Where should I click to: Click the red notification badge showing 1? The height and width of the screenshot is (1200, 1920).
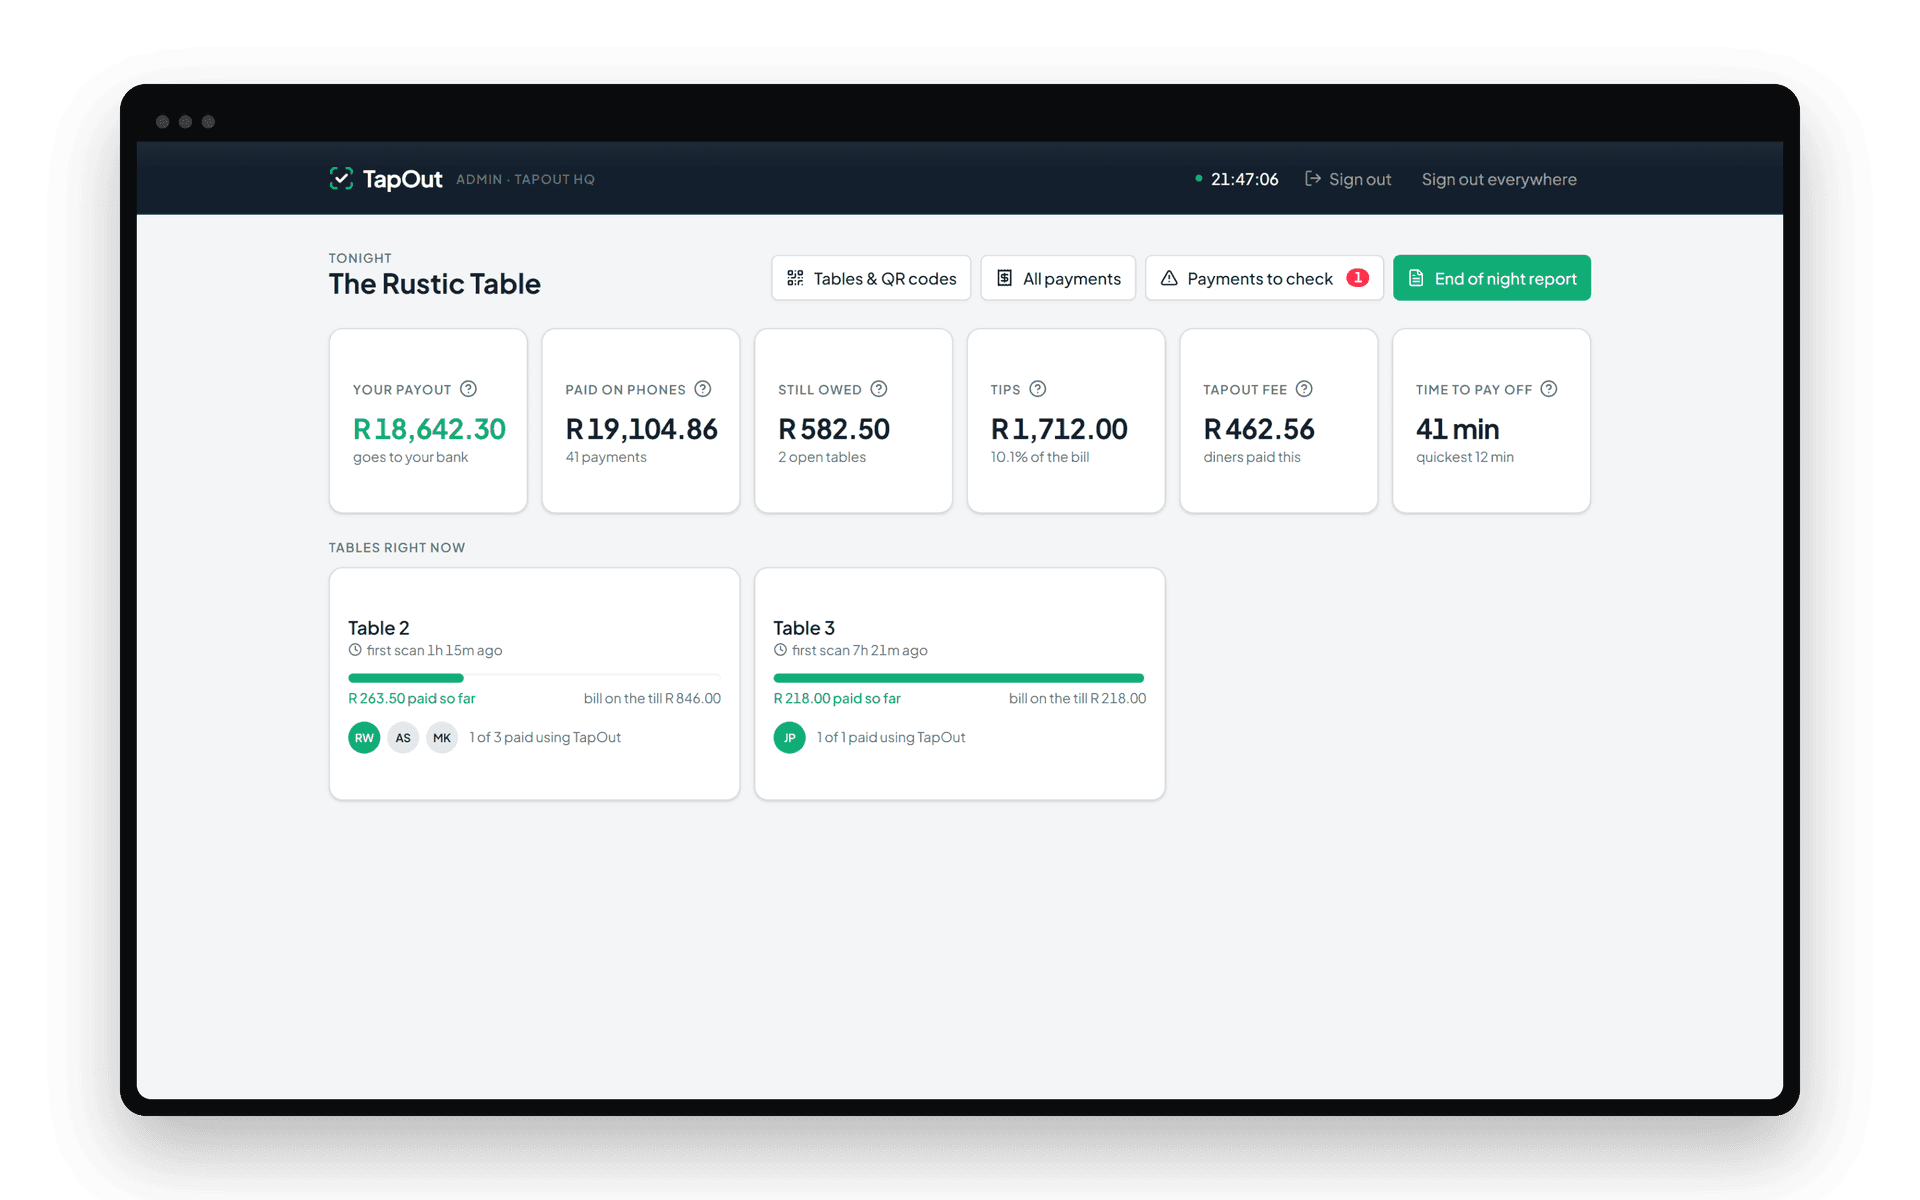pos(1357,278)
